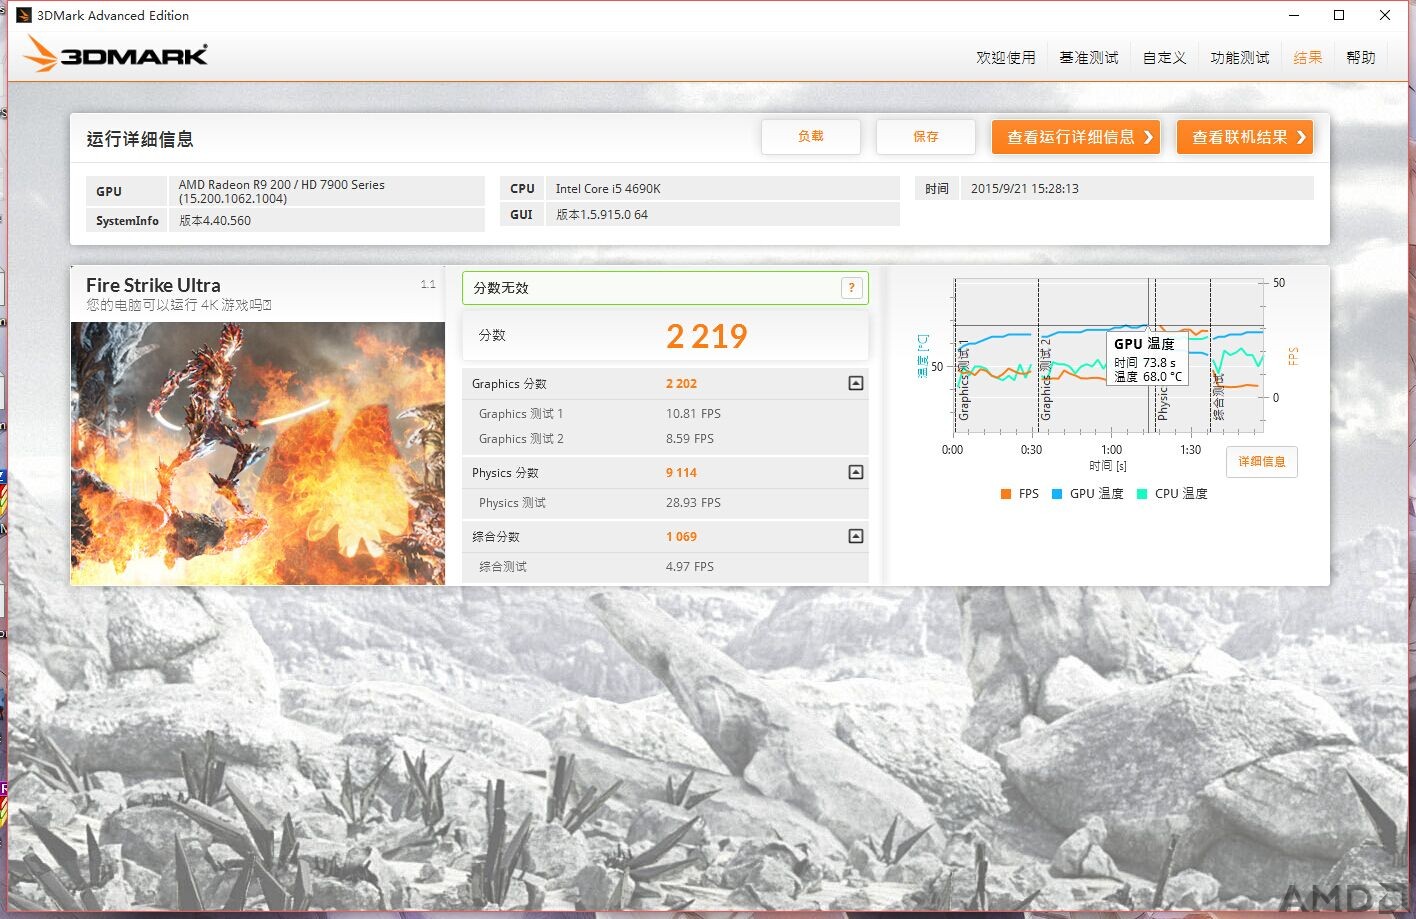Click the Physics 测试 row label

pos(512,503)
